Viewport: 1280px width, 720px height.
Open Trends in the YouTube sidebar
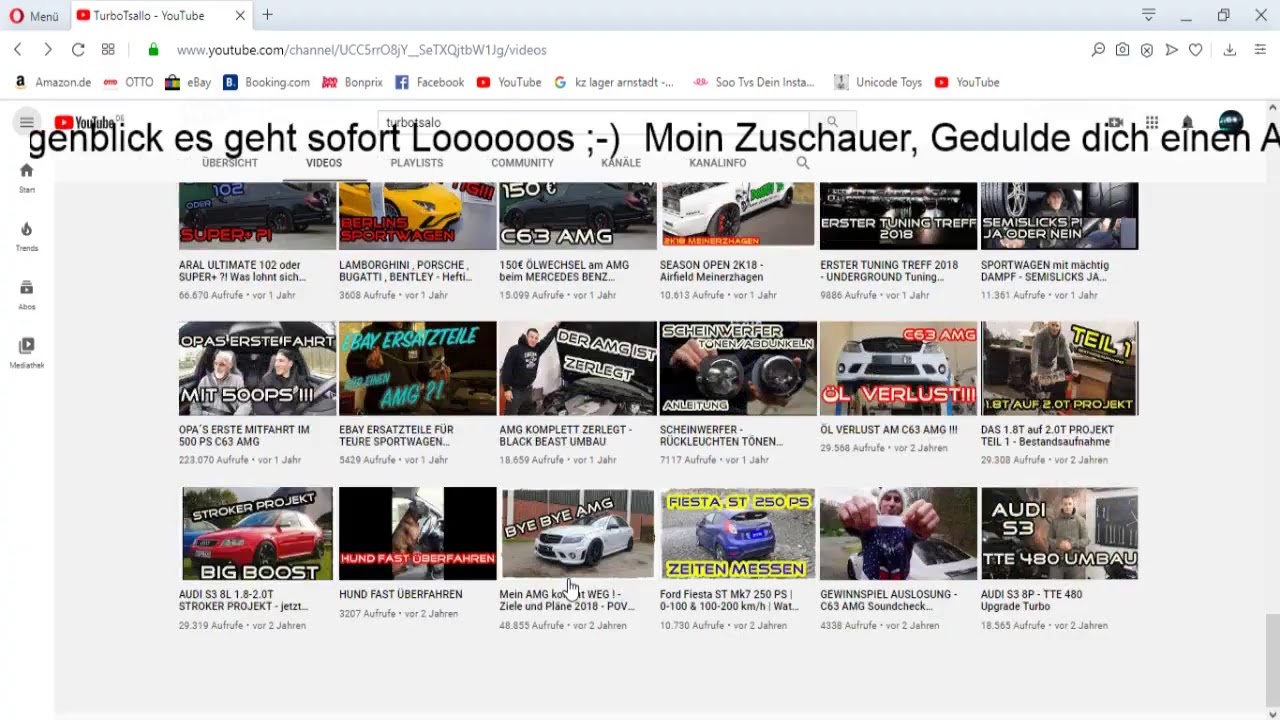(x=27, y=236)
